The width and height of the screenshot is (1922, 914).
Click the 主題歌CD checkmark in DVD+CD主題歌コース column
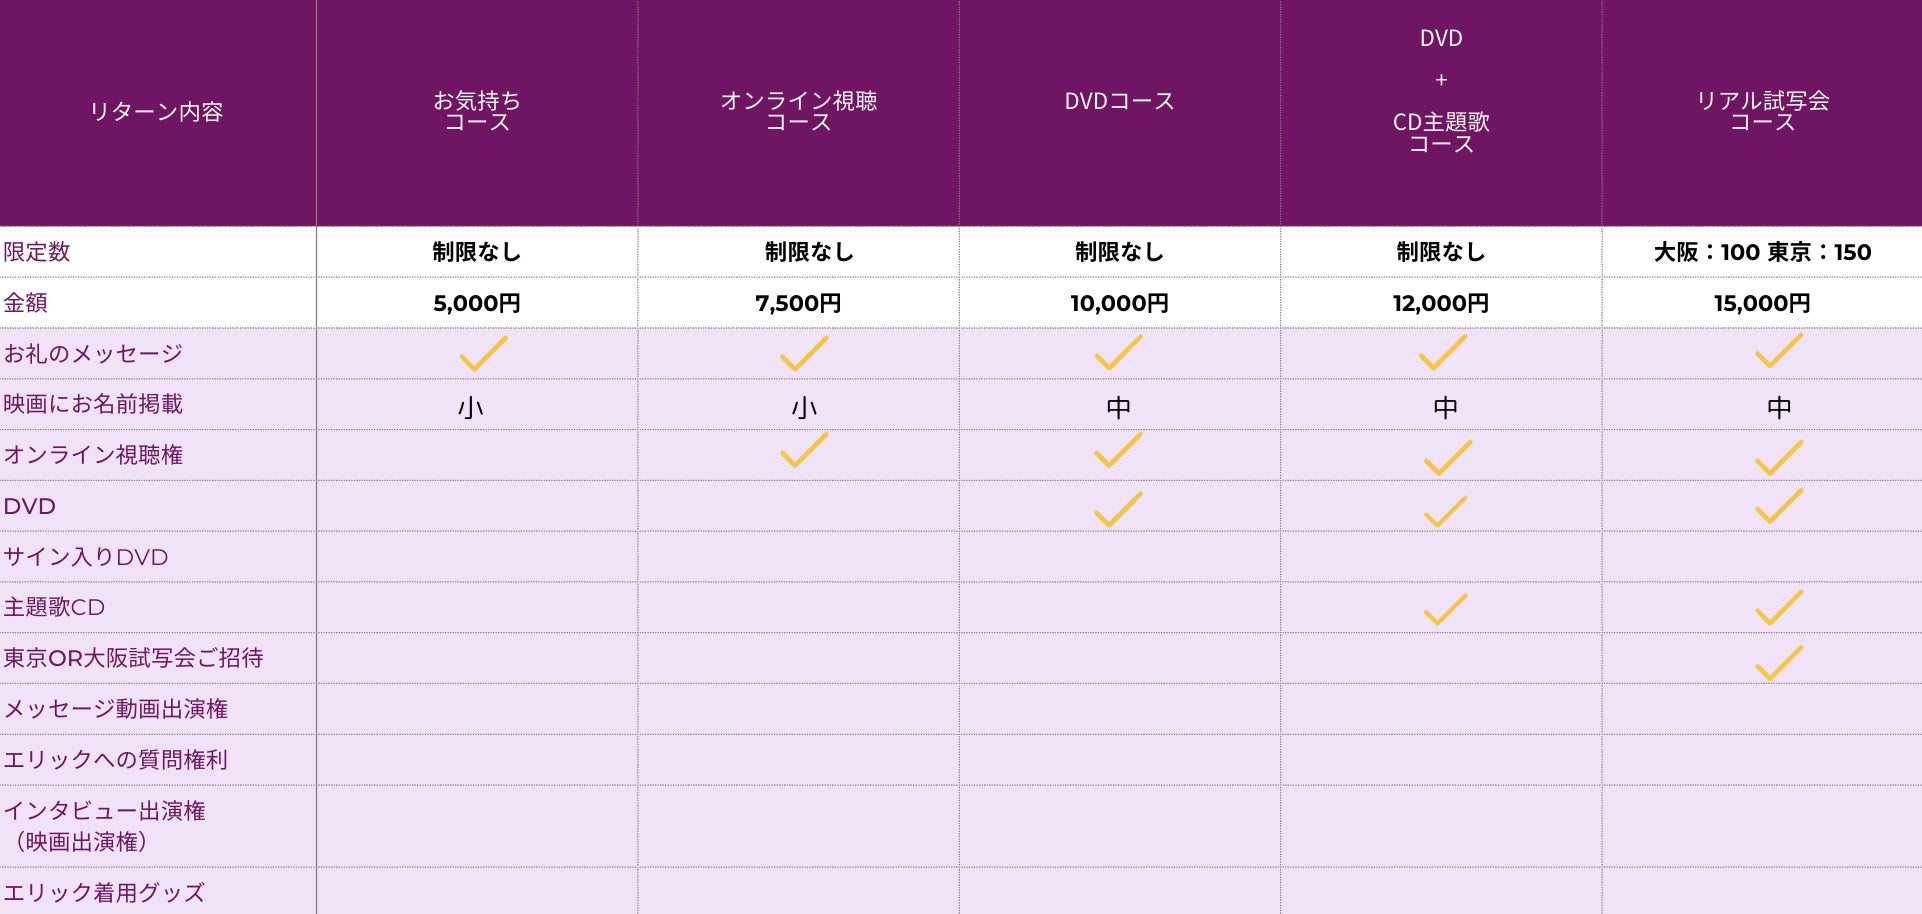click(x=1445, y=609)
